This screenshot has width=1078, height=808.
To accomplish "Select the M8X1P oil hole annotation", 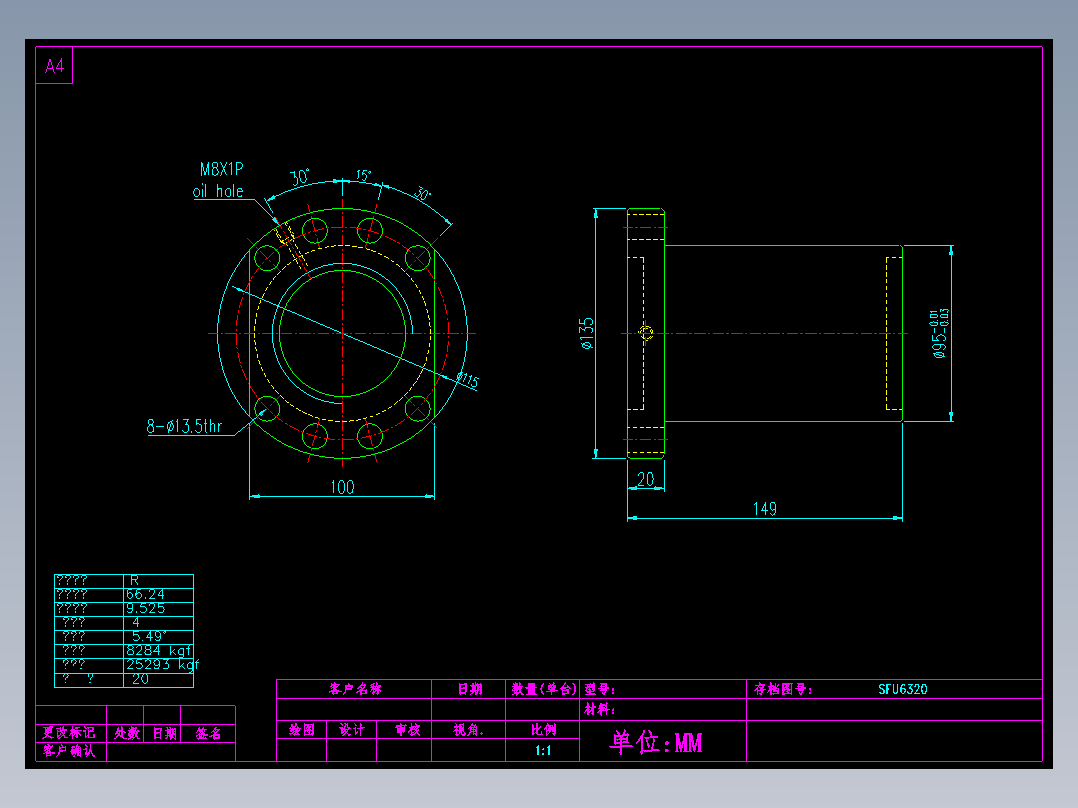I will 219,180.
